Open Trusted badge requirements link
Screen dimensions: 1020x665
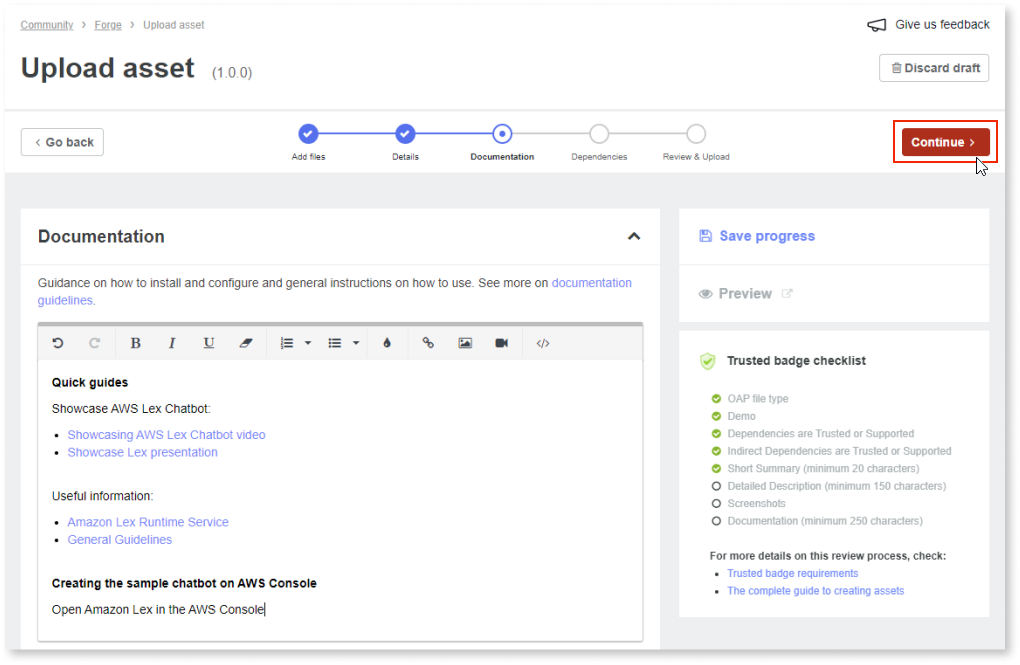792,573
